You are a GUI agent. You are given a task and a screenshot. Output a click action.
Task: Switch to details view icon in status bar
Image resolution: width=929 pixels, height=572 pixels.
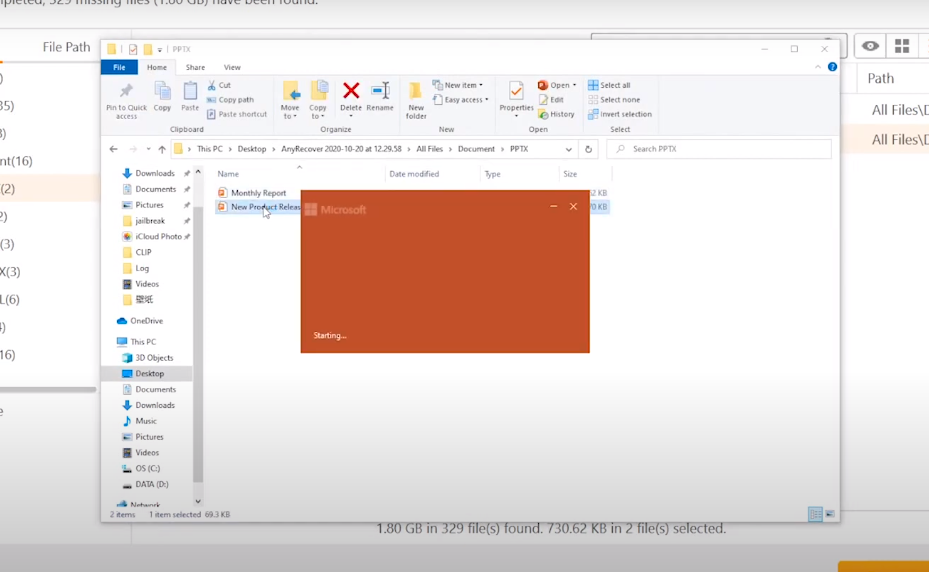tap(815, 515)
